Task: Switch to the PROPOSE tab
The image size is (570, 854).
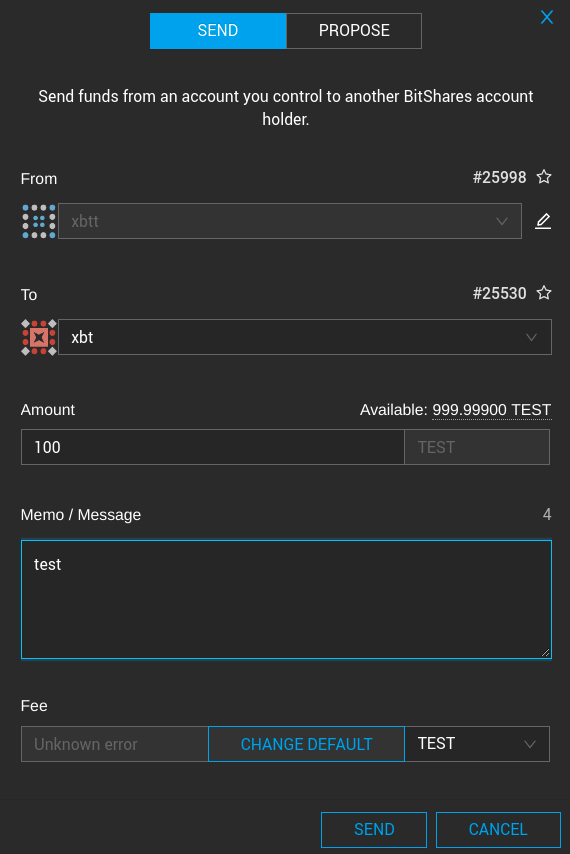Action: point(354,30)
